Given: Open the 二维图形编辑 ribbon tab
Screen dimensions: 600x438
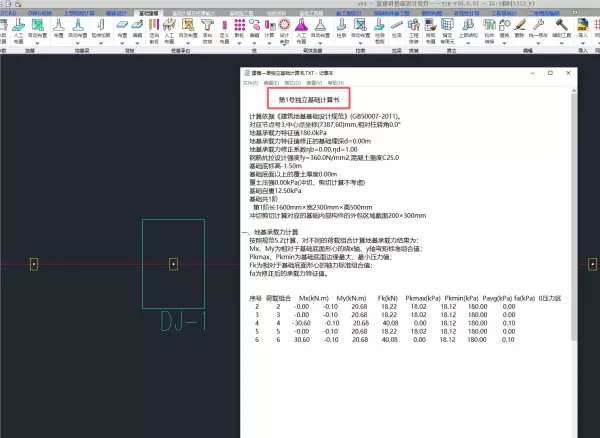Looking at the screenshot, I should click(x=544, y=13).
